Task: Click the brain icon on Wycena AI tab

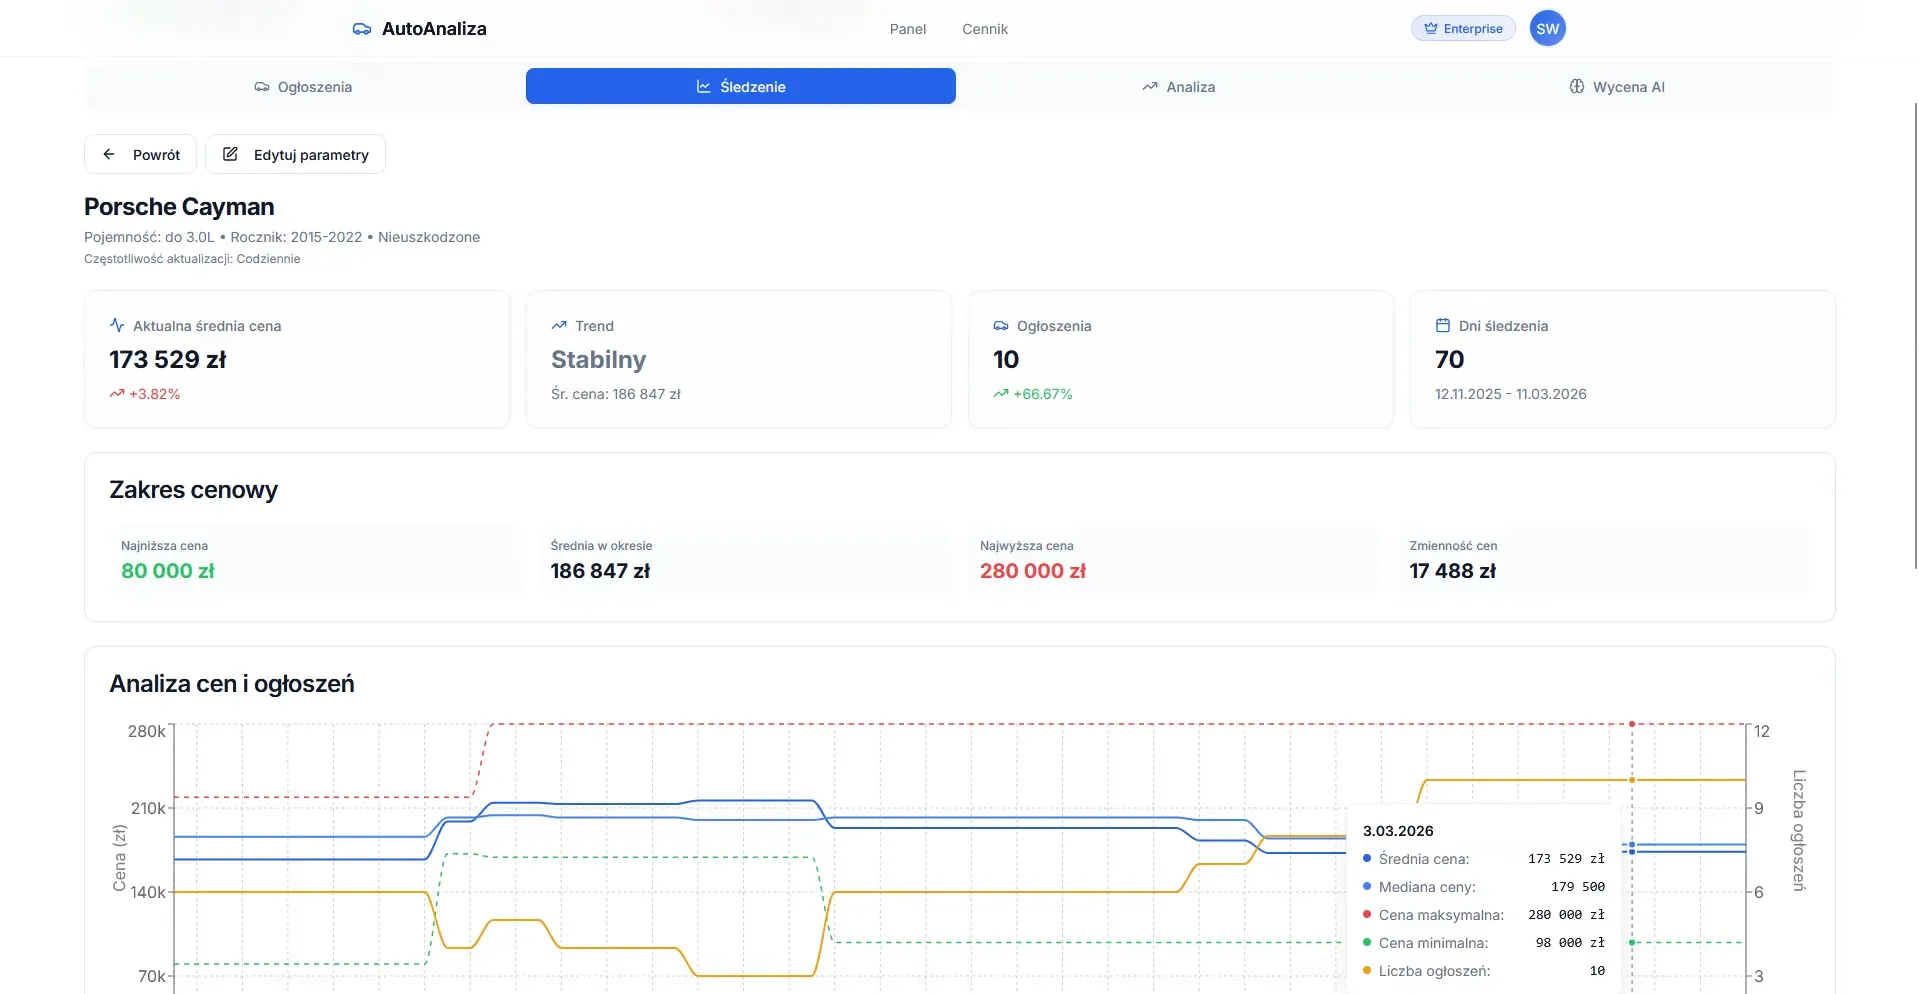Action: point(1577,87)
